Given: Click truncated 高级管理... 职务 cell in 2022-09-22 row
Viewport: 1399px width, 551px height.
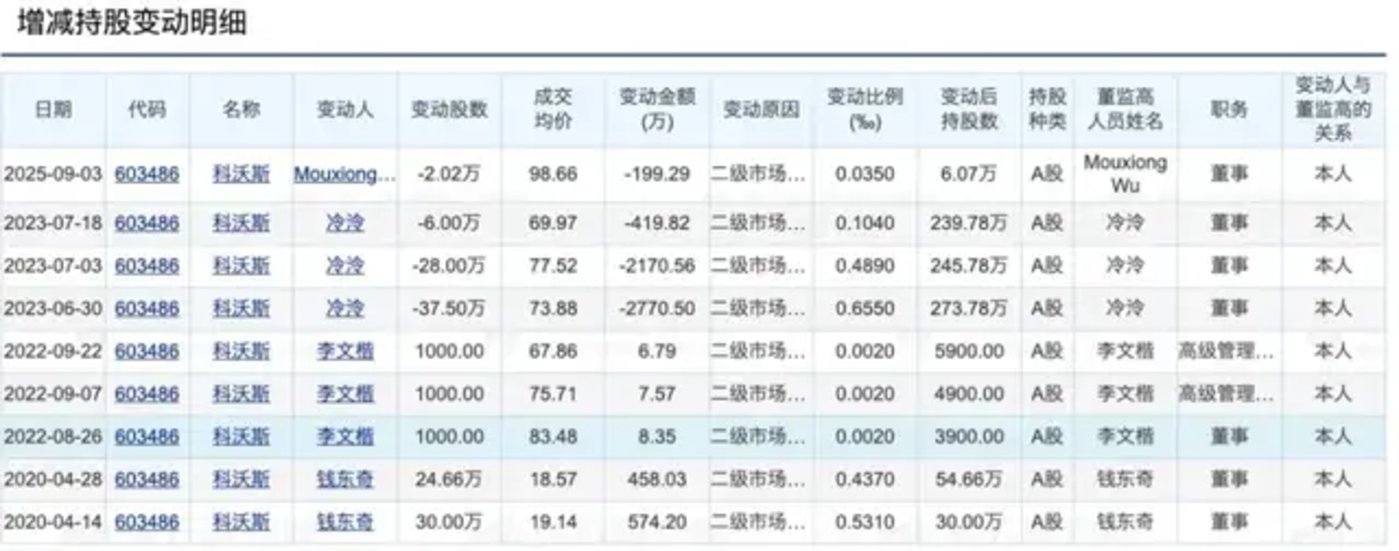Looking at the screenshot, I should coord(1227,351).
